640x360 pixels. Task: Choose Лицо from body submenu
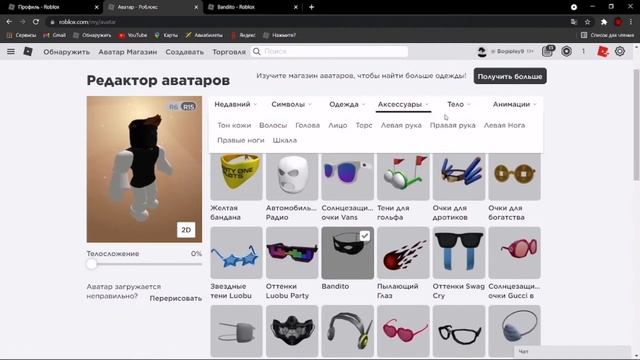(x=338, y=125)
